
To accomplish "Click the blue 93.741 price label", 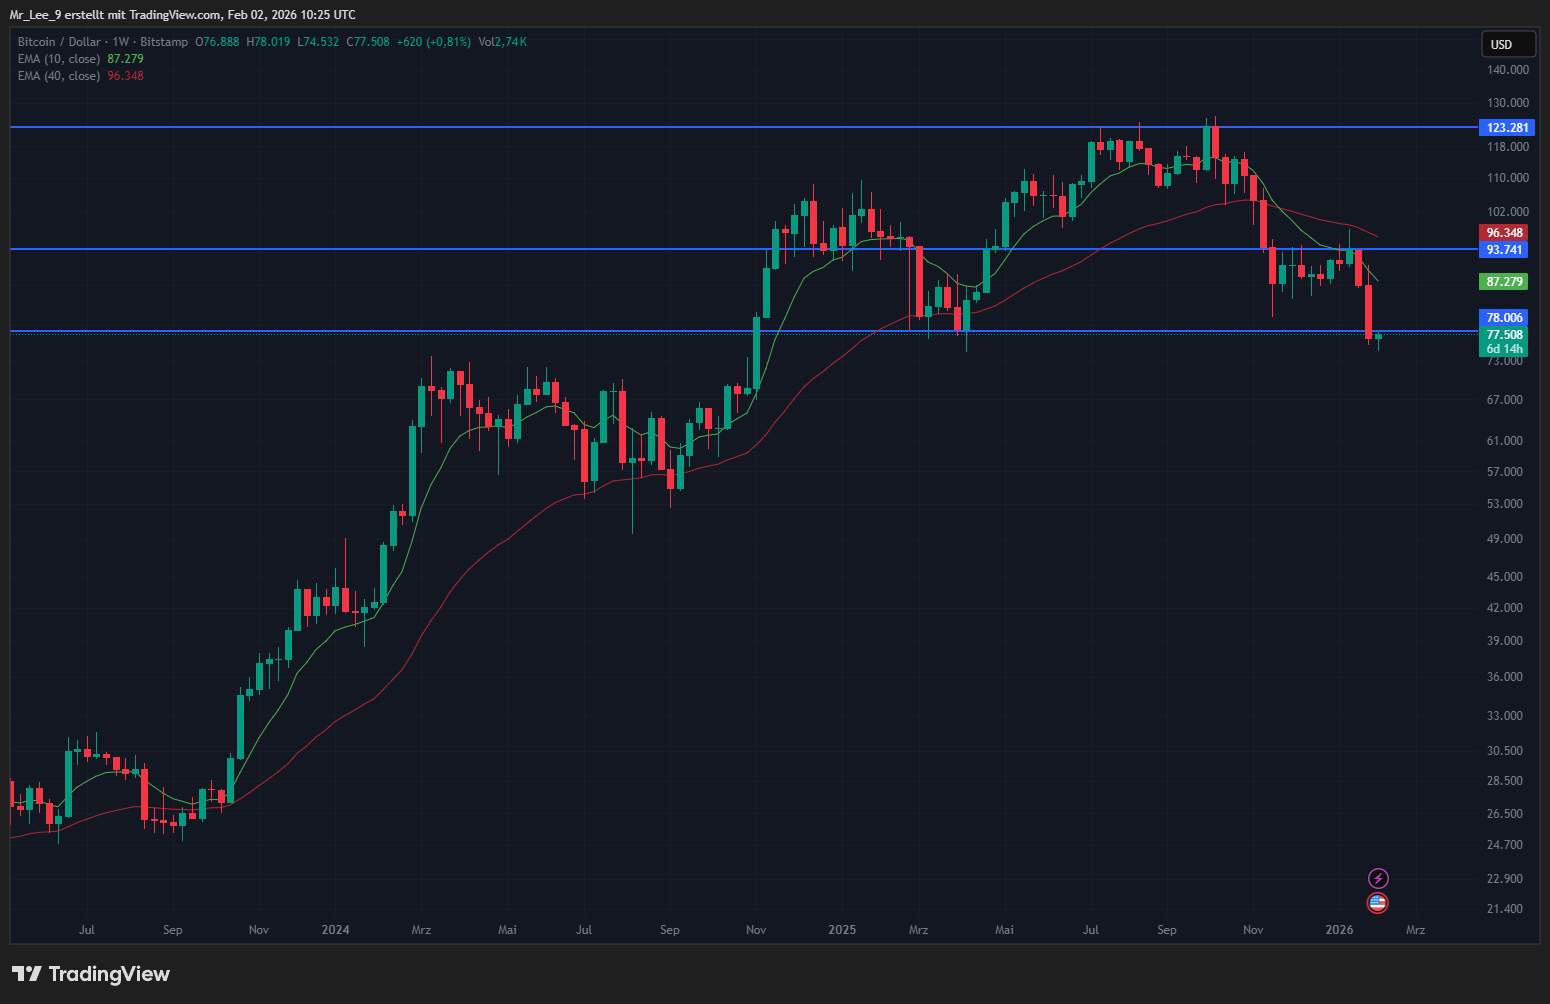I will tap(1504, 250).
